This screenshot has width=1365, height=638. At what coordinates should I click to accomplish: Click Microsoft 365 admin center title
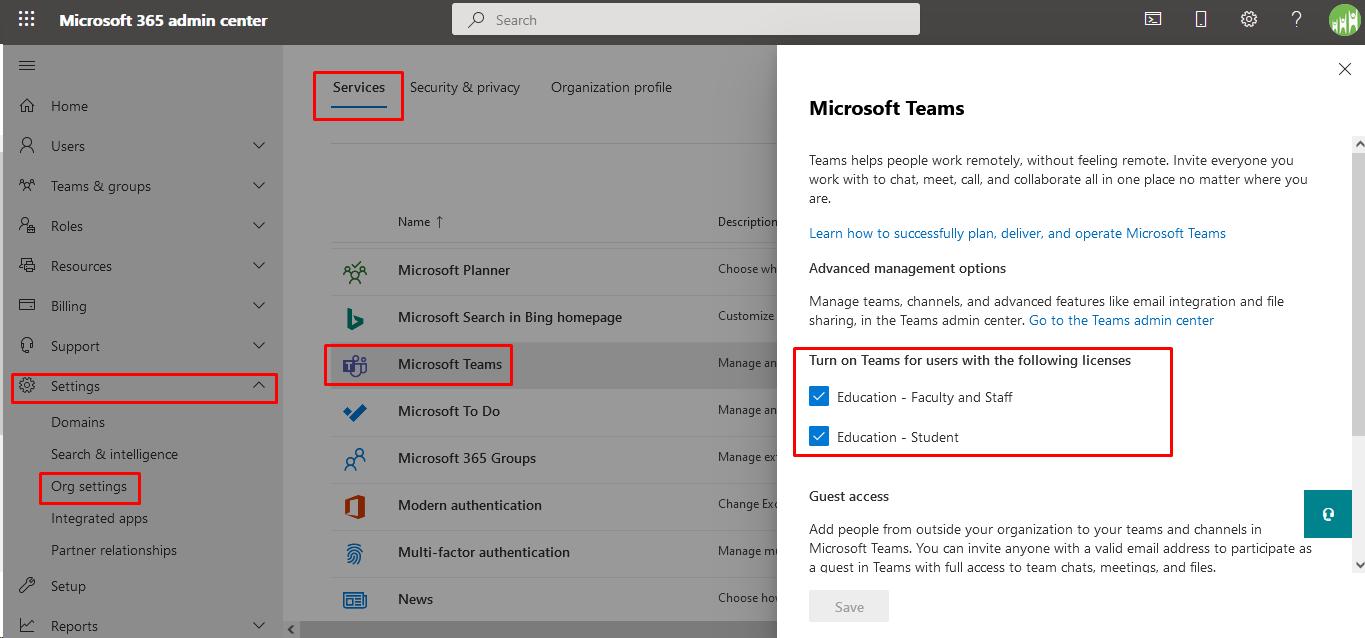click(163, 20)
